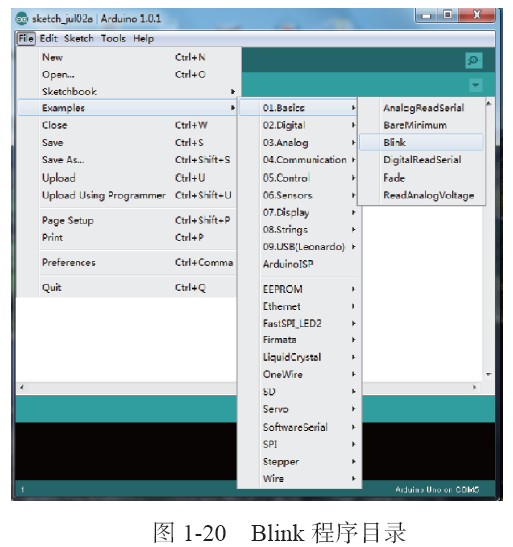
Task: Expand the Examples submenu
Action: pos(127,108)
